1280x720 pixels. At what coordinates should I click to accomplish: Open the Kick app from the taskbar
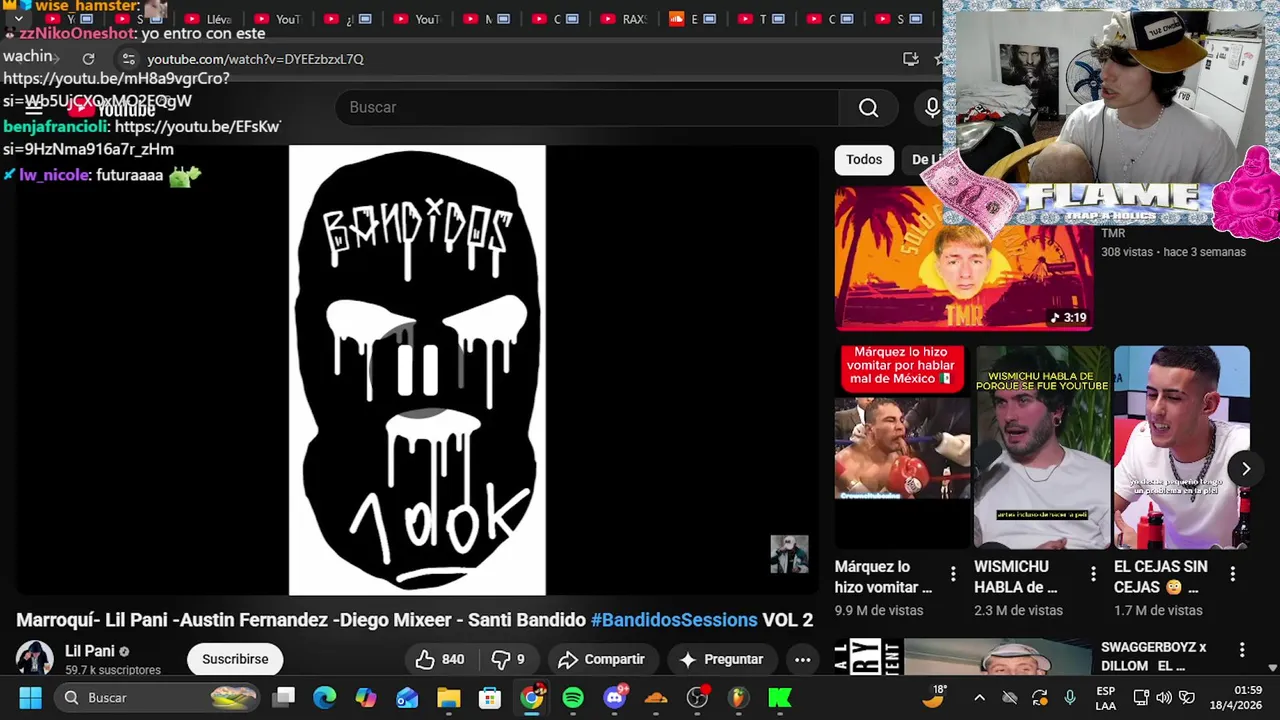pyautogui.click(x=779, y=698)
